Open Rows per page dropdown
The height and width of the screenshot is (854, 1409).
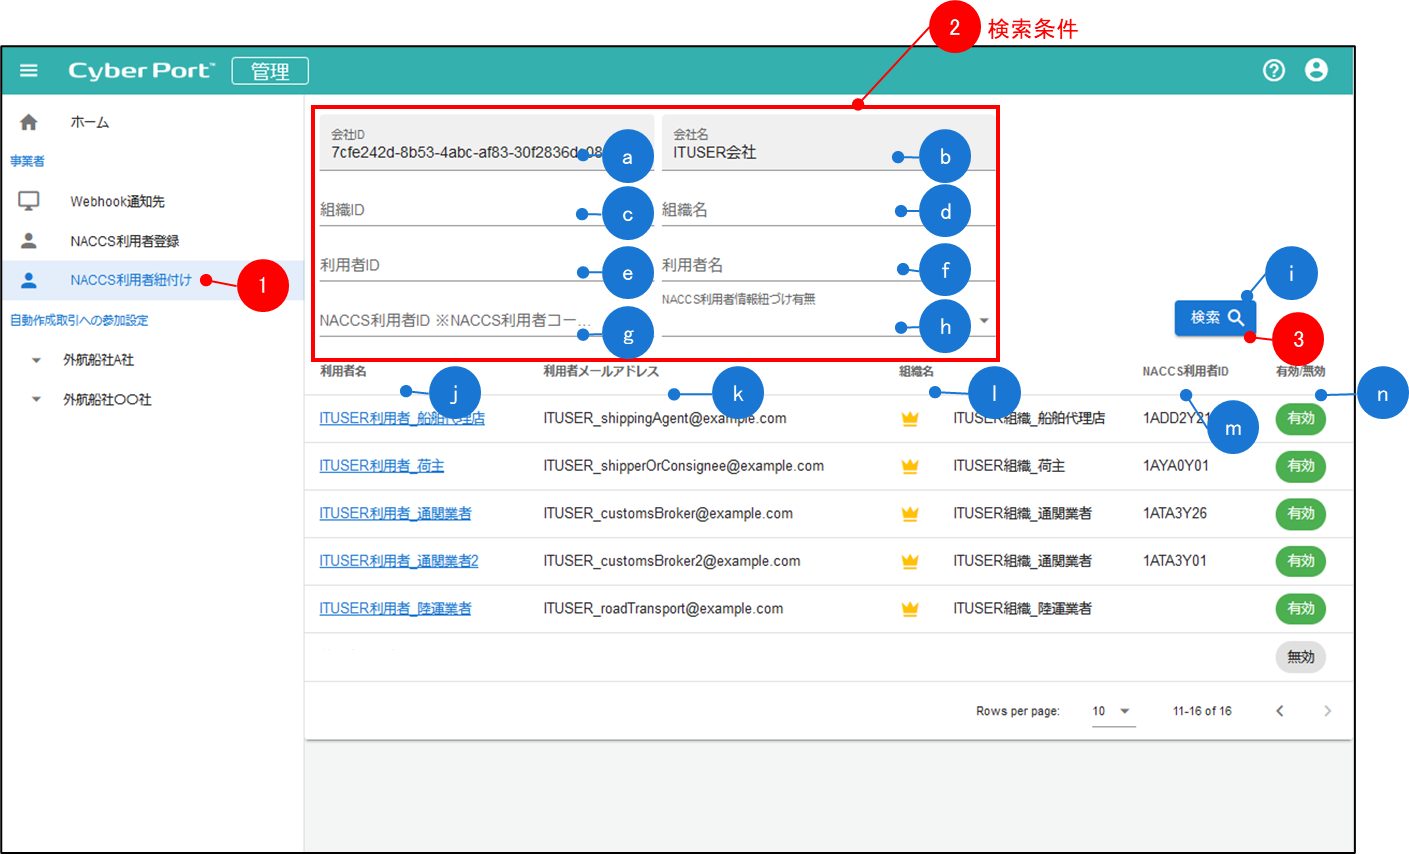pyautogui.click(x=1112, y=711)
